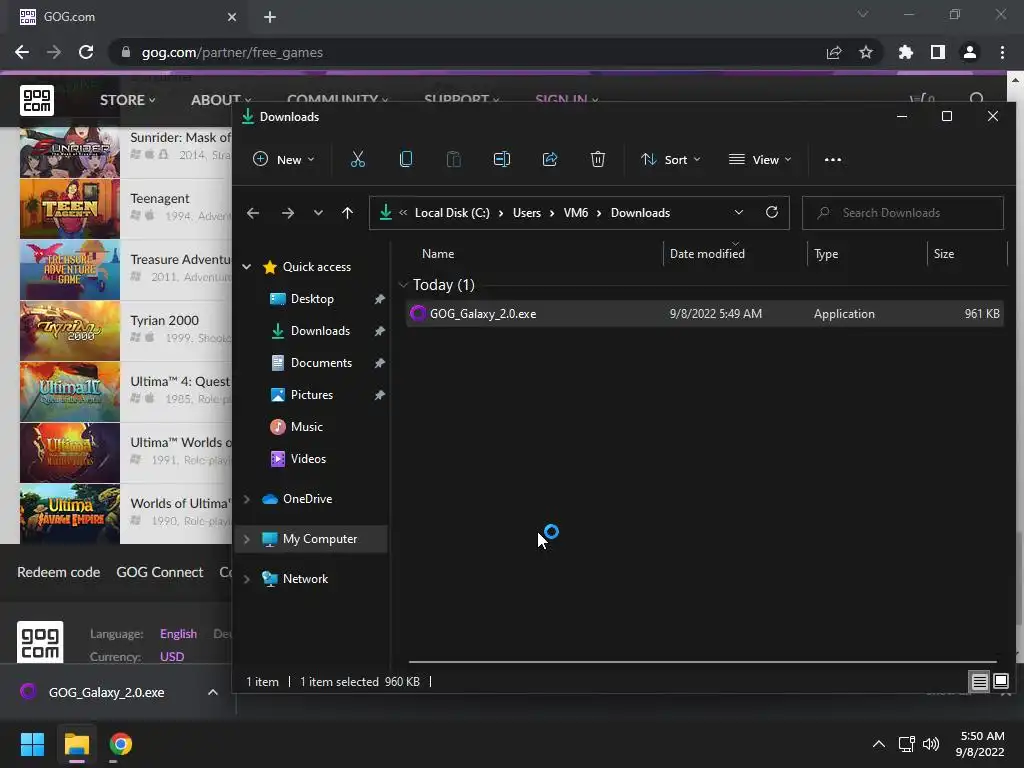The width and height of the screenshot is (1024, 768).
Task: Go forward in File Explorer navigation
Action: tap(287, 213)
